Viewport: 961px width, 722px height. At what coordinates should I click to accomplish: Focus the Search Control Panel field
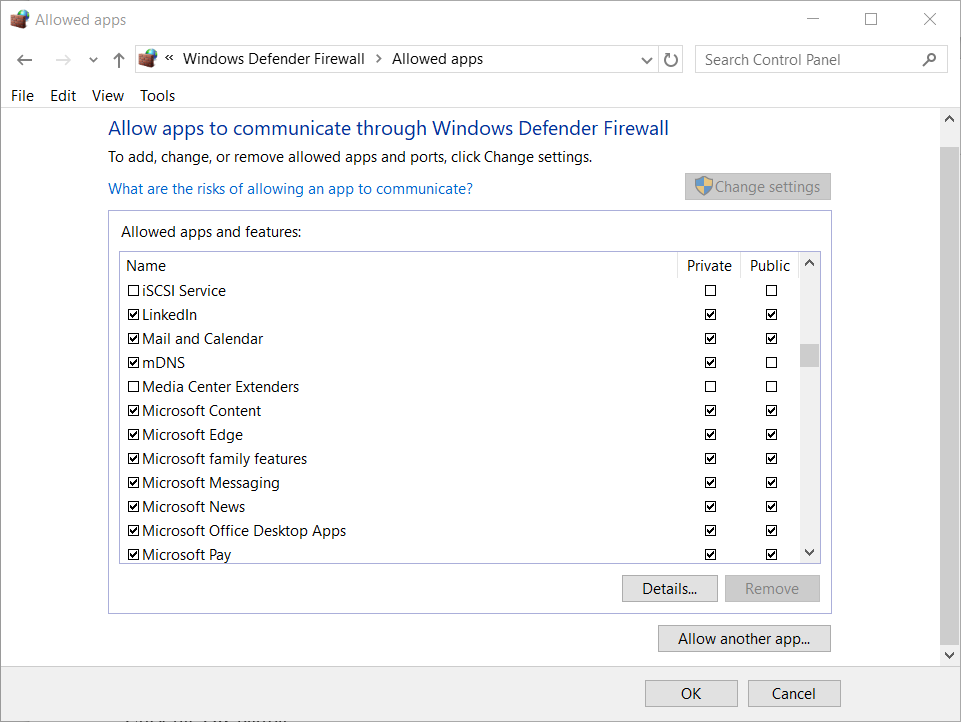[821, 59]
